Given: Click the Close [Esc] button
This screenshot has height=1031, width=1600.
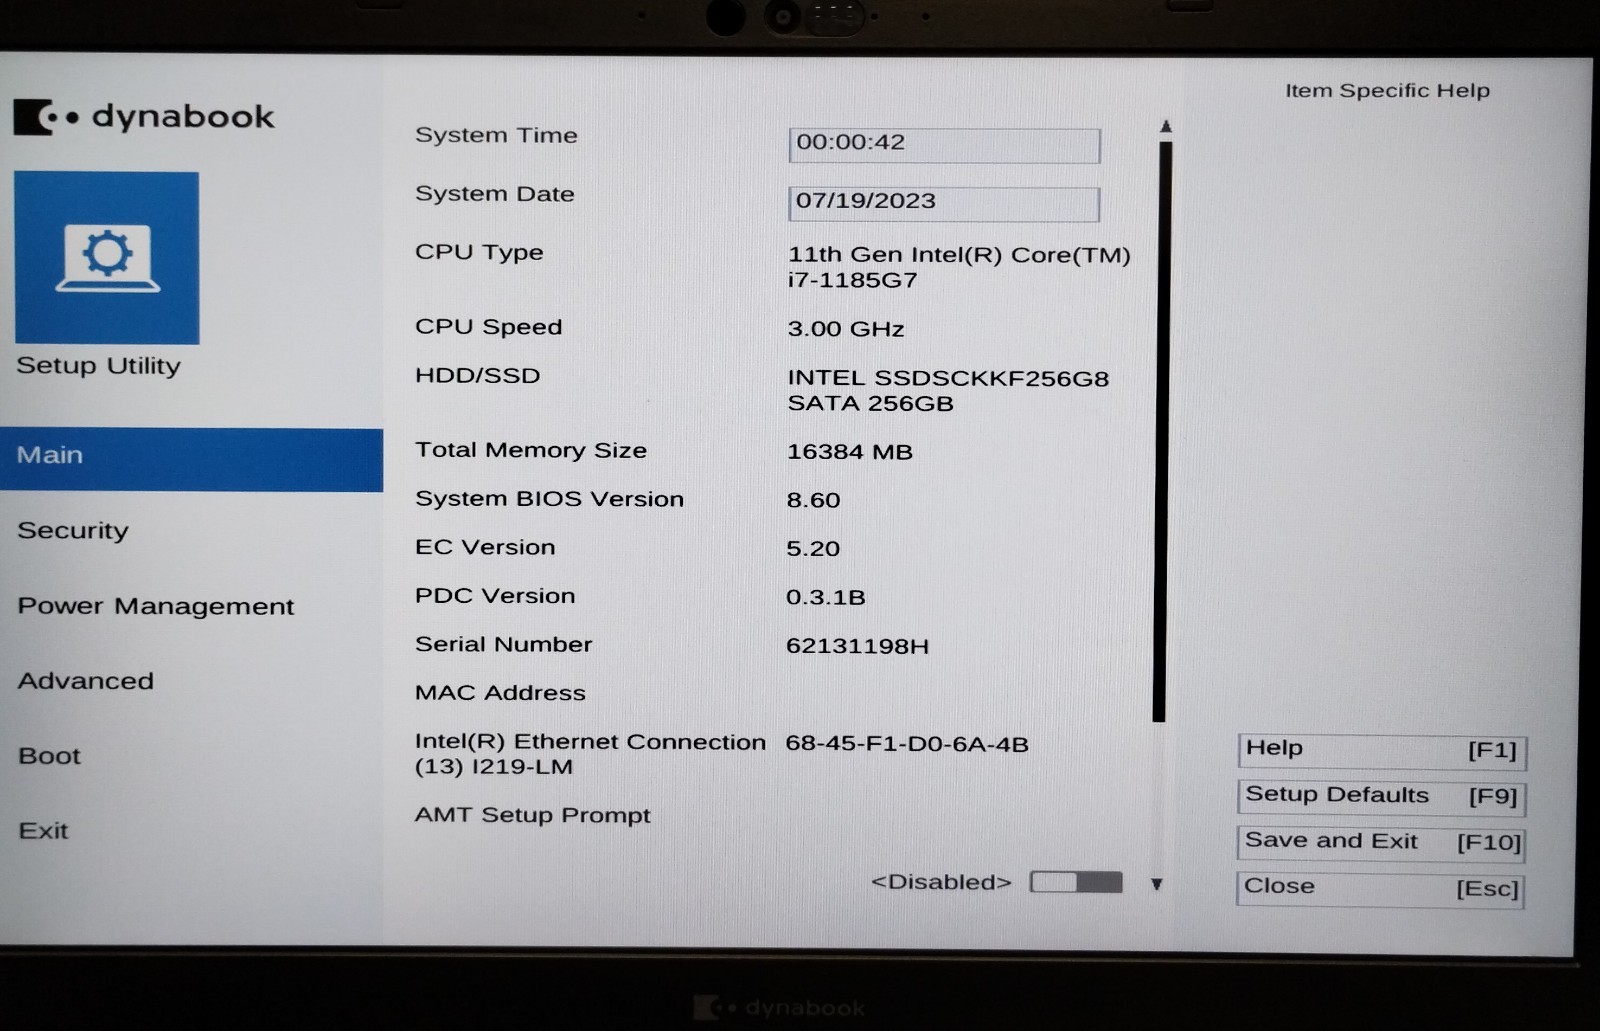Looking at the screenshot, I should click(x=1381, y=889).
